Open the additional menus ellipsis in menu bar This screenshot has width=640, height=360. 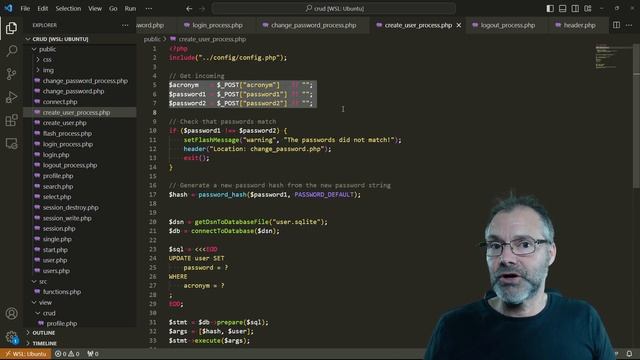(149, 9)
